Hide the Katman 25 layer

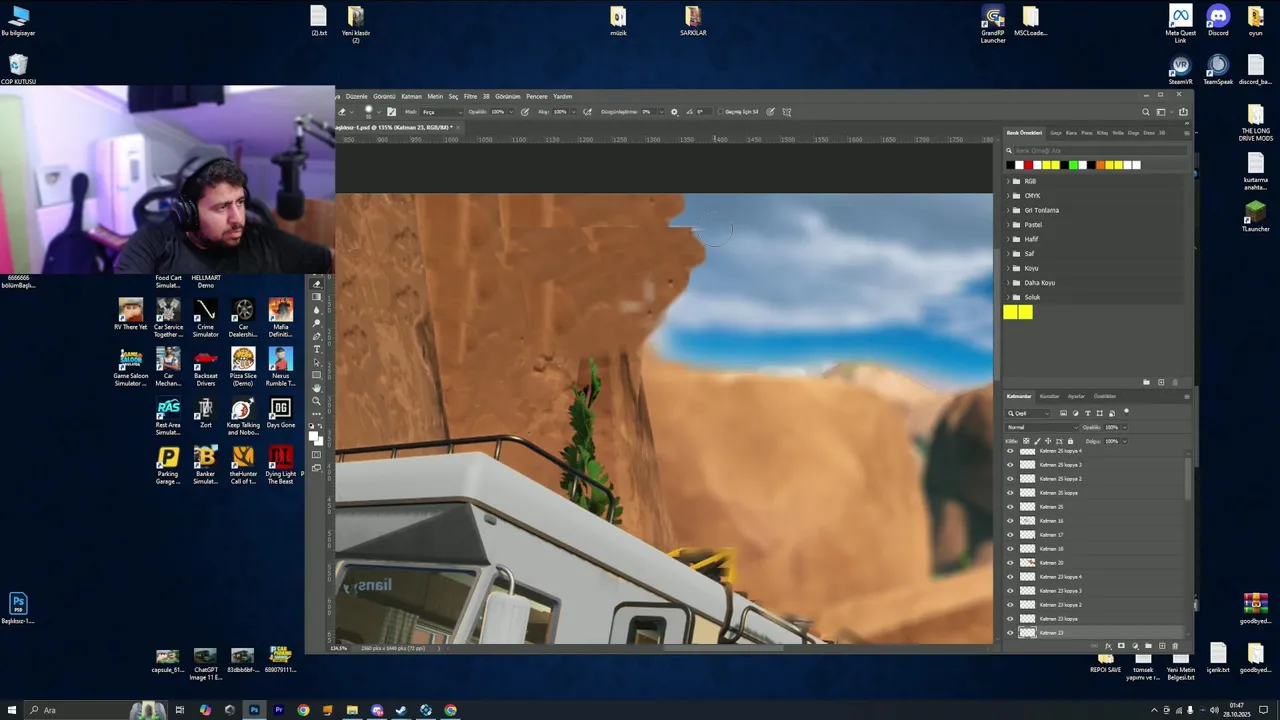(x=1010, y=507)
